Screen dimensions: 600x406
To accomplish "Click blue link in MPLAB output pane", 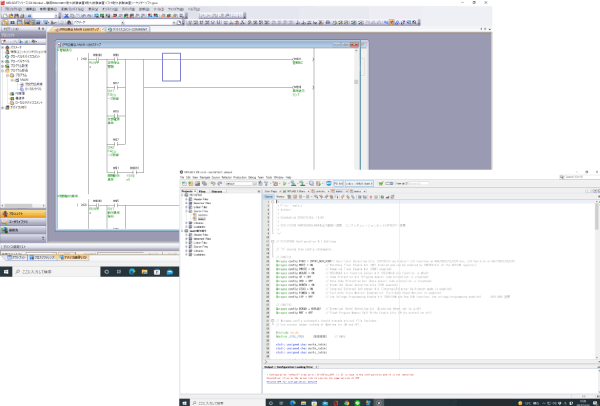I will pos(292,382).
